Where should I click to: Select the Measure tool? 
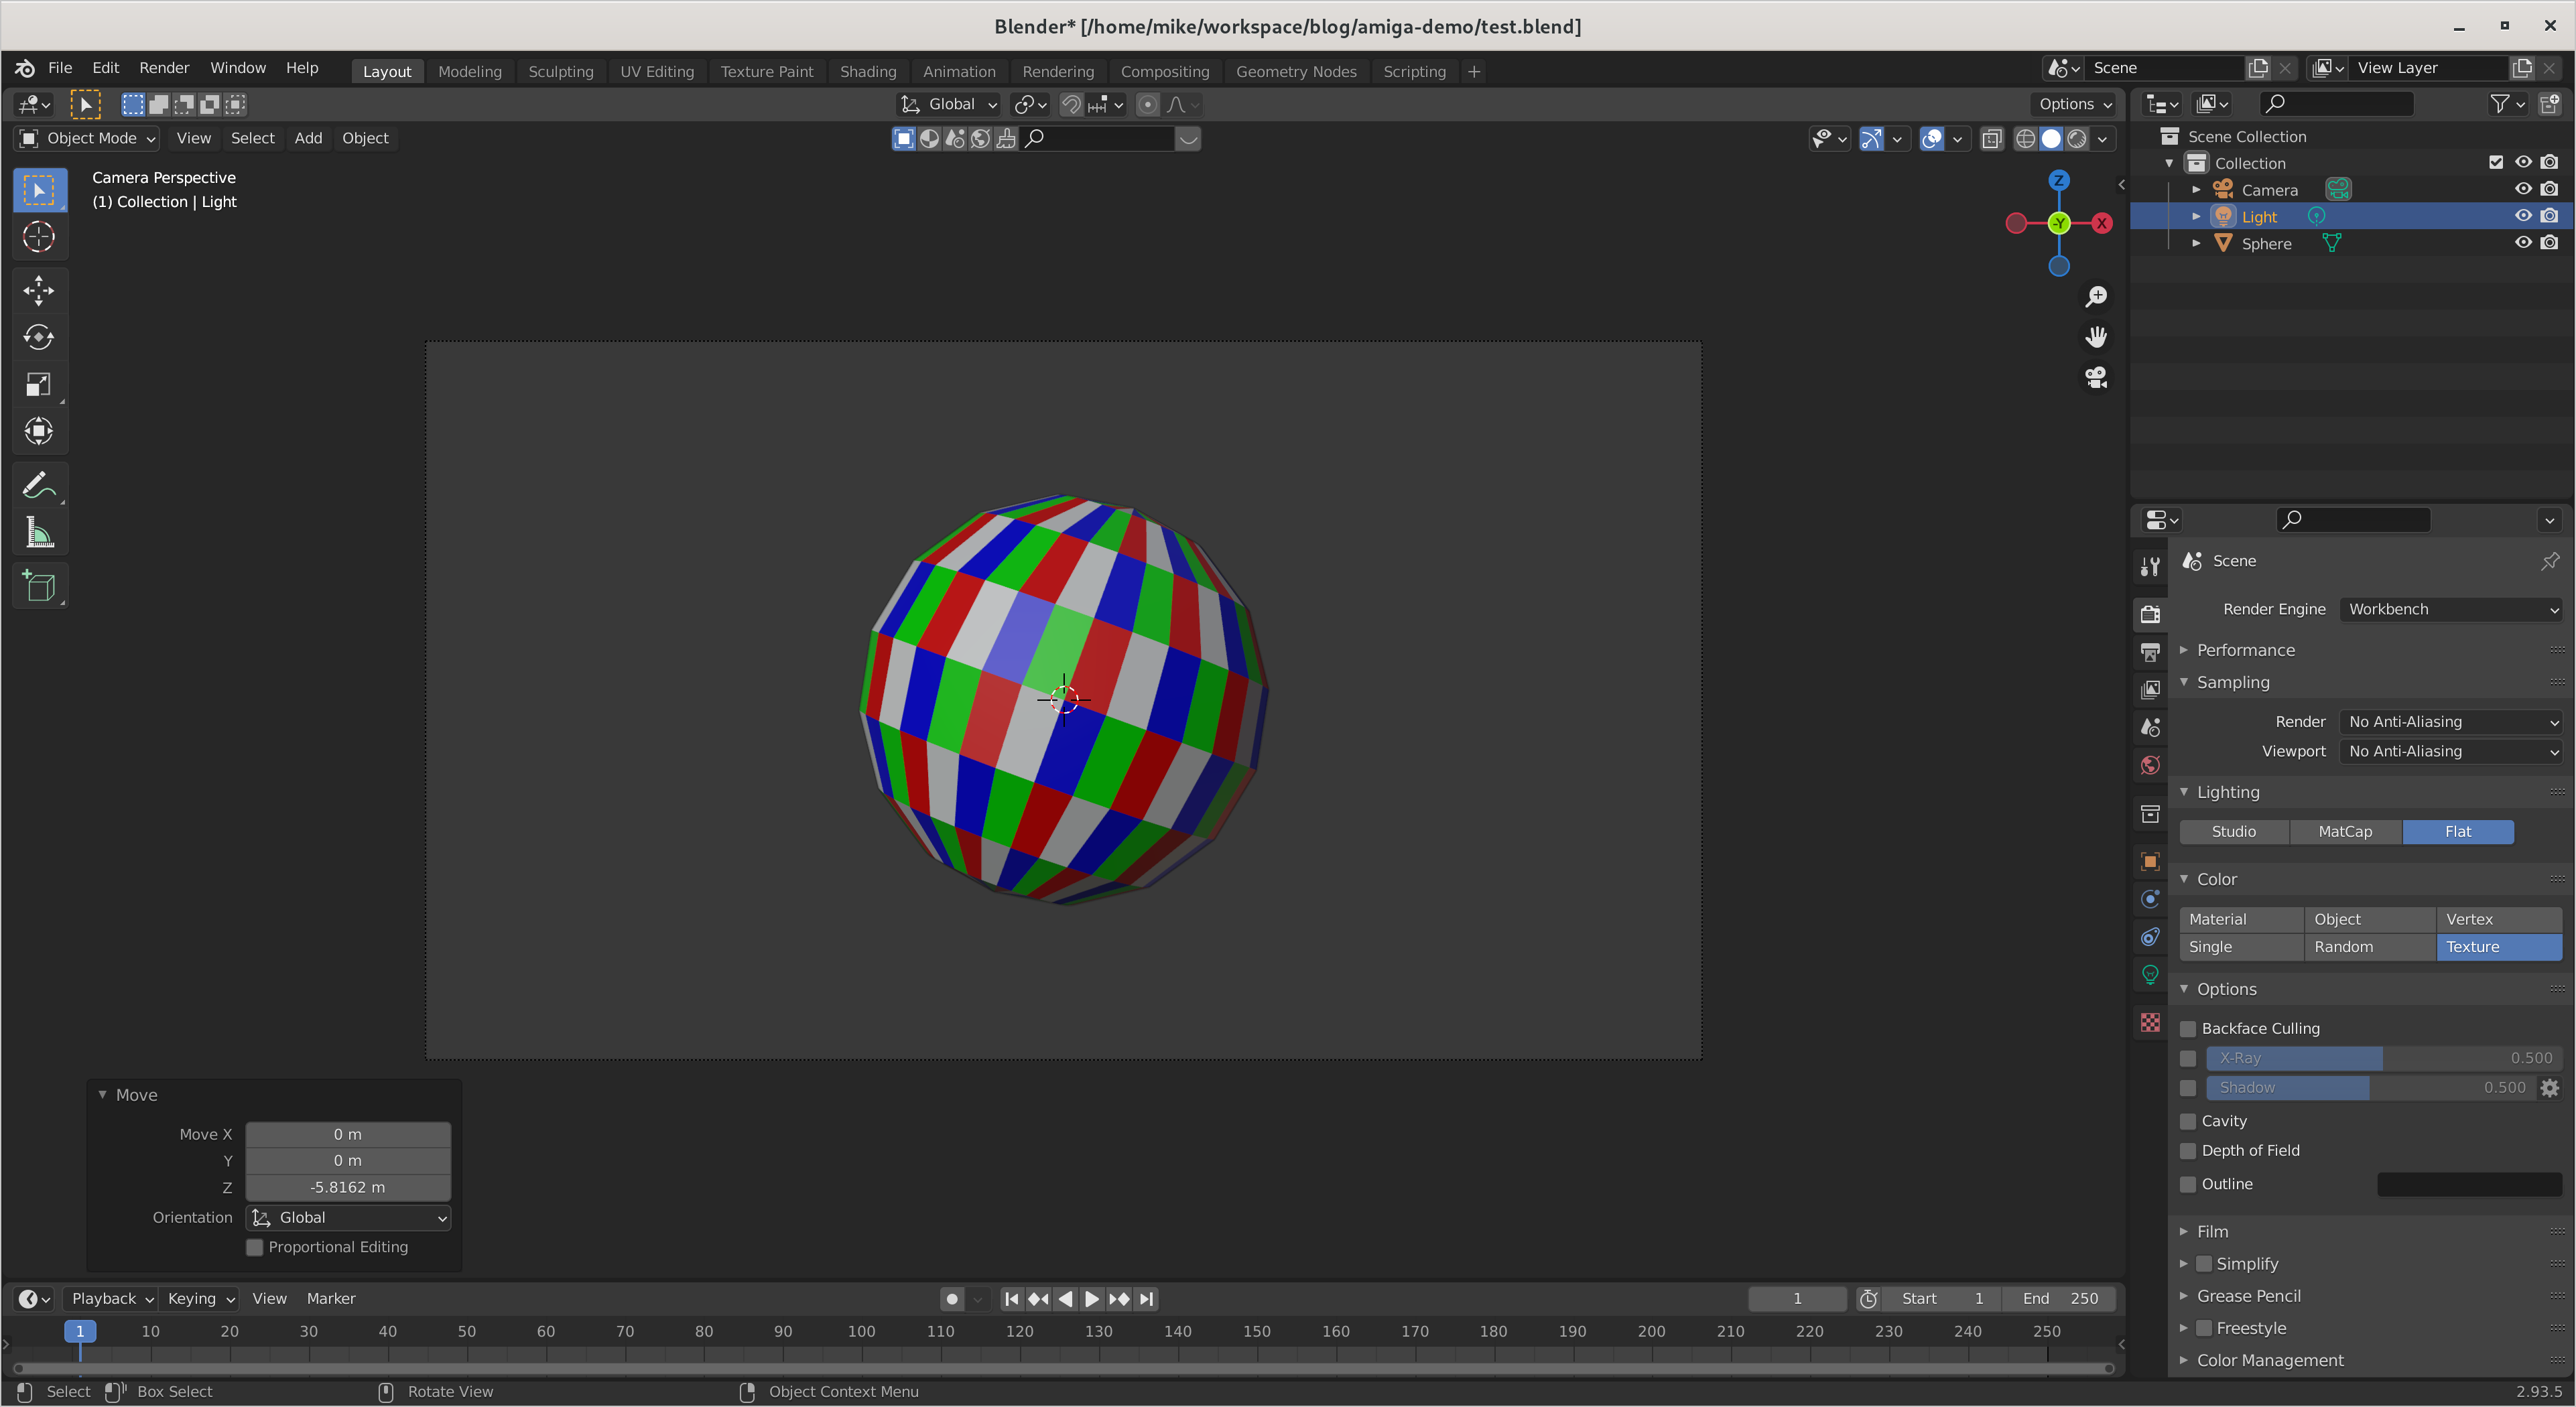[x=38, y=533]
